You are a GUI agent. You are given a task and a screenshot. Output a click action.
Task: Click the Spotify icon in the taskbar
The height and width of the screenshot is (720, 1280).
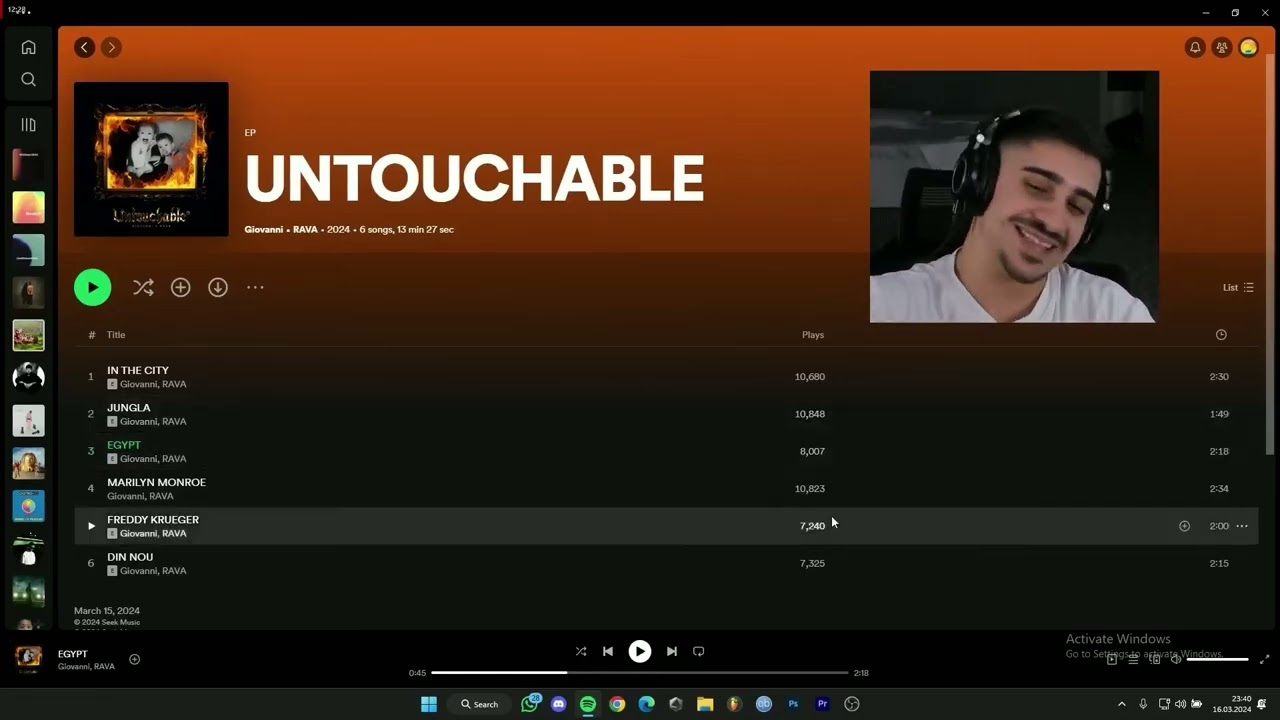588,704
